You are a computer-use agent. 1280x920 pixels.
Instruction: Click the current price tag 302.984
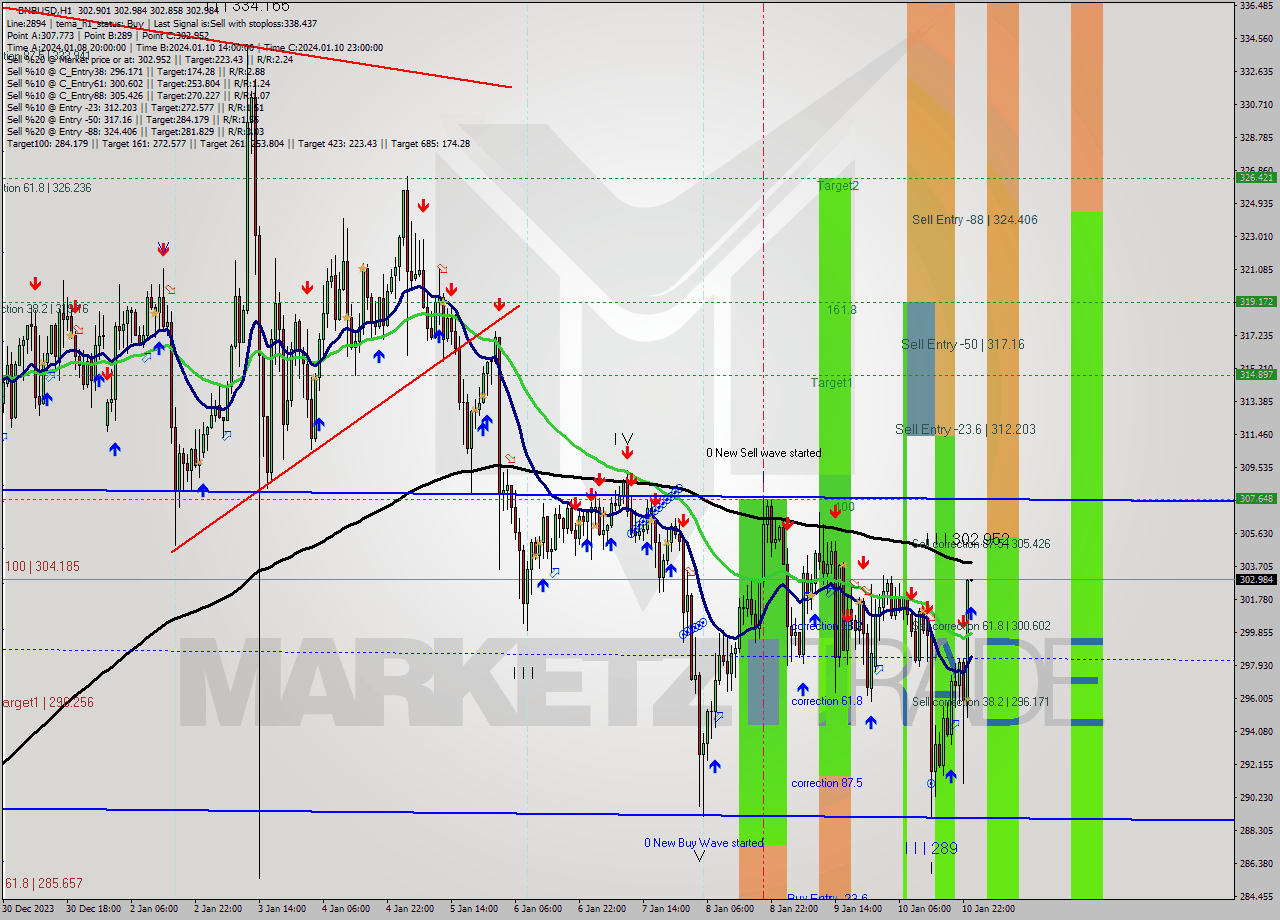tap(1255, 579)
